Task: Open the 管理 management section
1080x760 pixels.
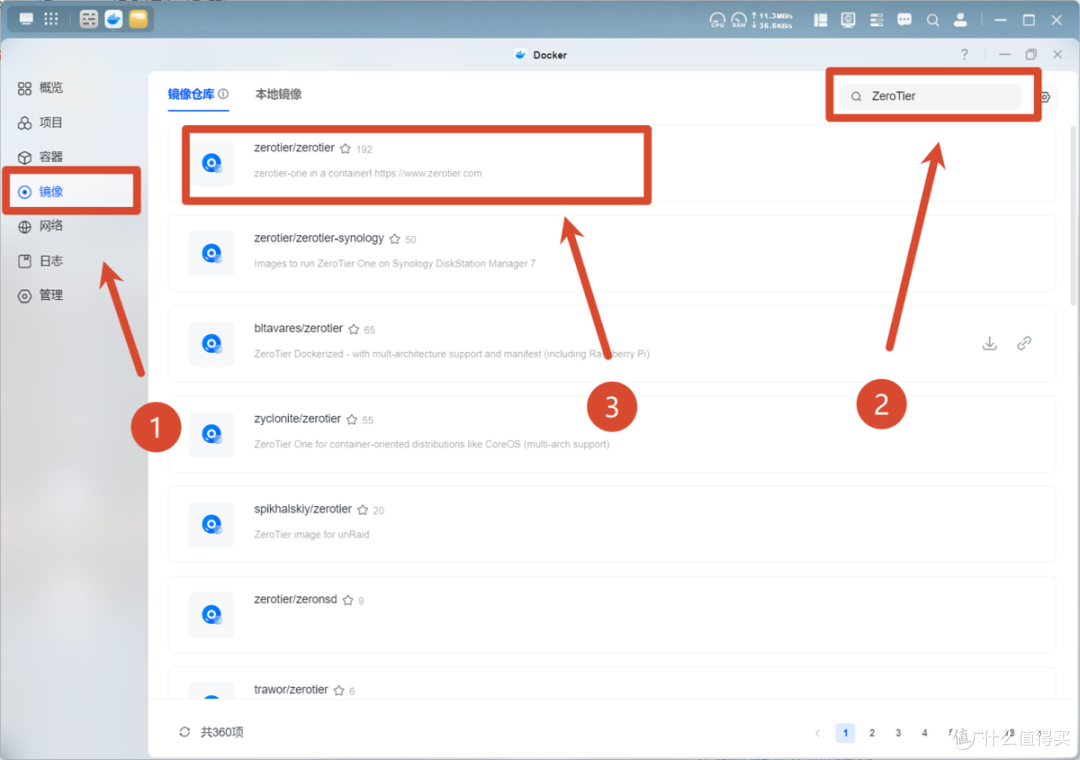Action: point(41,295)
